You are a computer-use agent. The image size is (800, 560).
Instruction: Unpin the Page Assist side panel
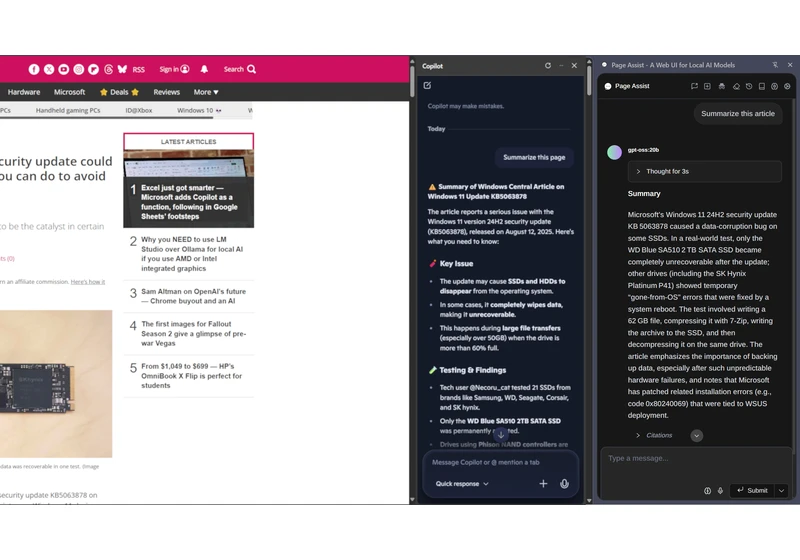click(x=775, y=65)
